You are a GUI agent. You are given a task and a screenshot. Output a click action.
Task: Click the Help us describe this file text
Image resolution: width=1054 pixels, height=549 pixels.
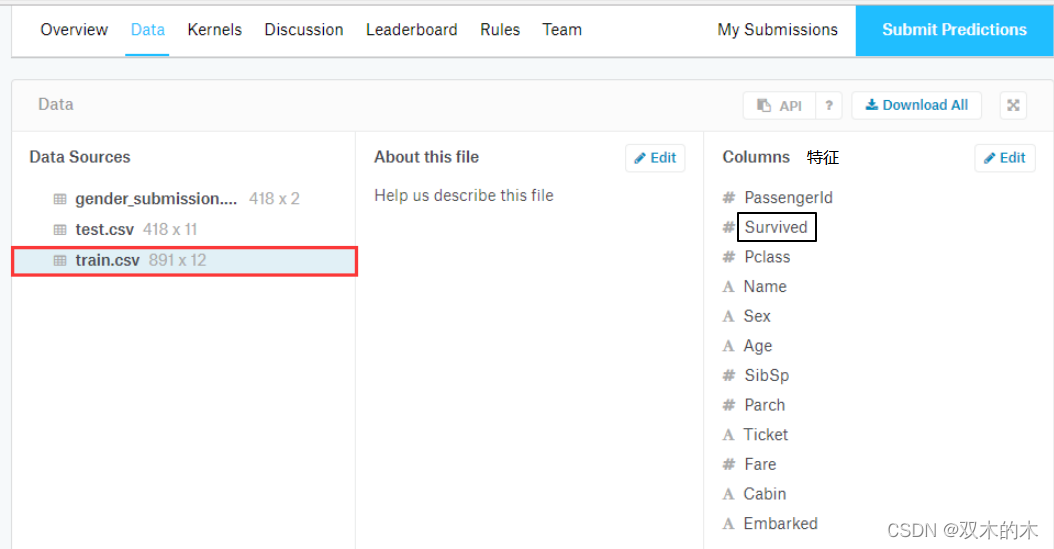point(463,195)
